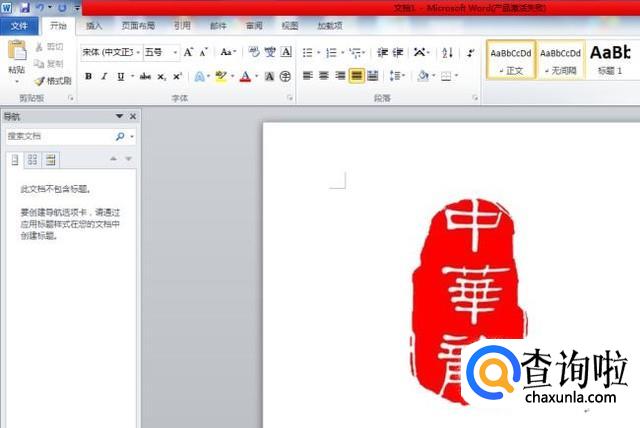The height and width of the screenshot is (428, 640).
Task: Click the Asian Layout icon
Action: pos(419,53)
